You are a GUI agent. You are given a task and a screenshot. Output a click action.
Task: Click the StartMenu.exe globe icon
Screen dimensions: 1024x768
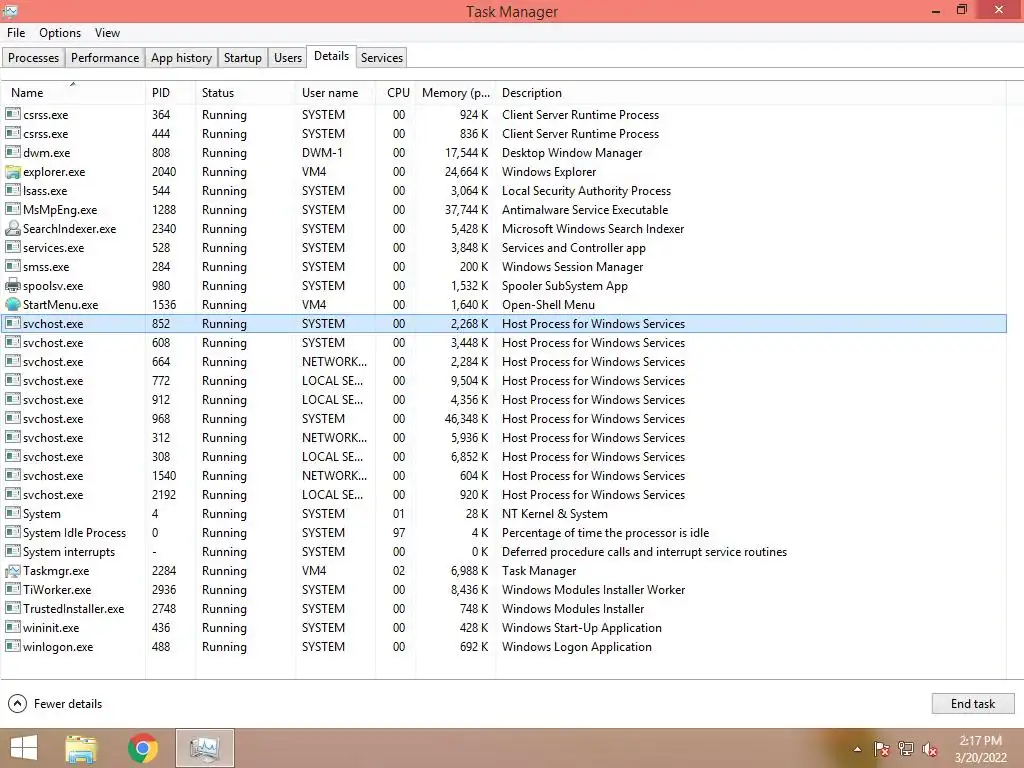coord(12,304)
